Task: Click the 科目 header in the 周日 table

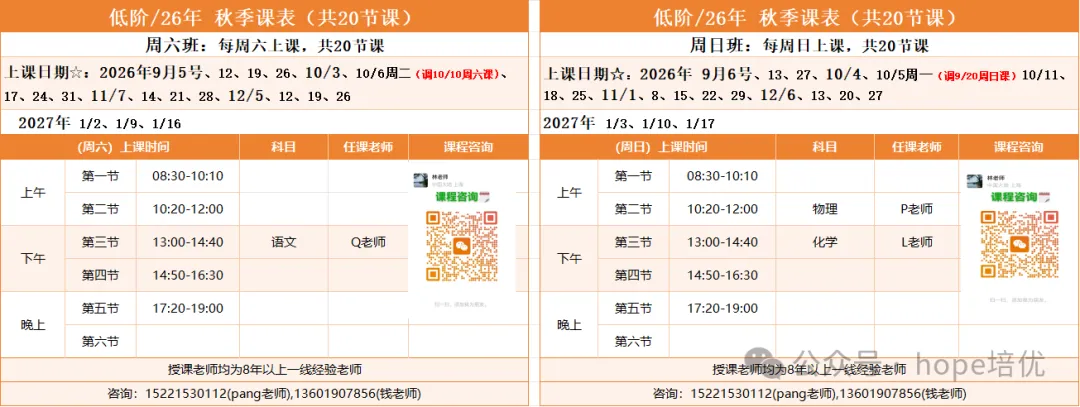Action: pyautogui.click(x=824, y=147)
